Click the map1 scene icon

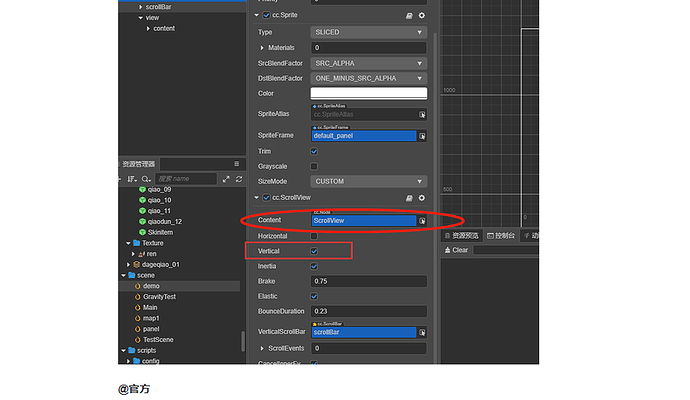pos(137,318)
